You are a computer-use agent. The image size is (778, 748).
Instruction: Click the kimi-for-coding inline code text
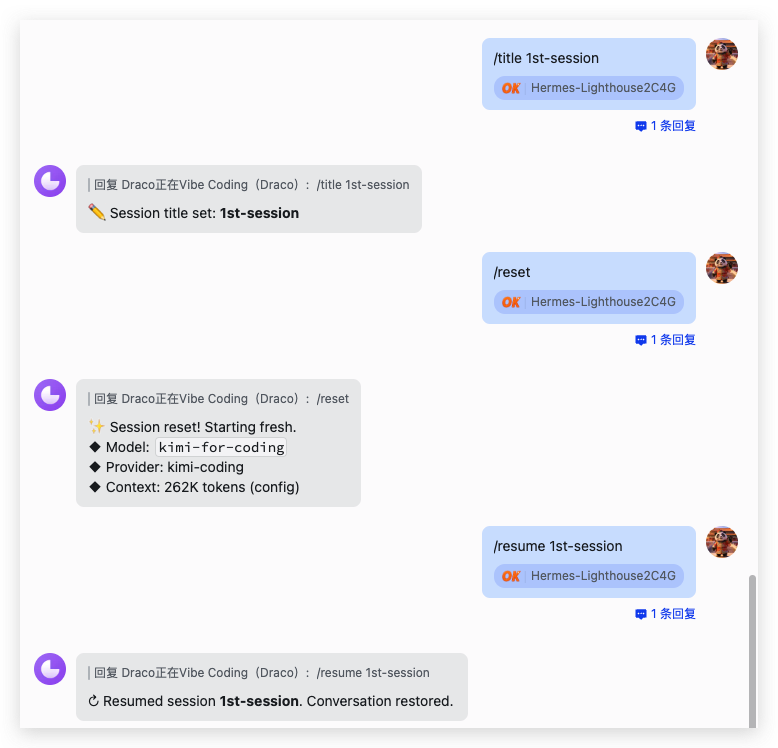tap(221, 447)
